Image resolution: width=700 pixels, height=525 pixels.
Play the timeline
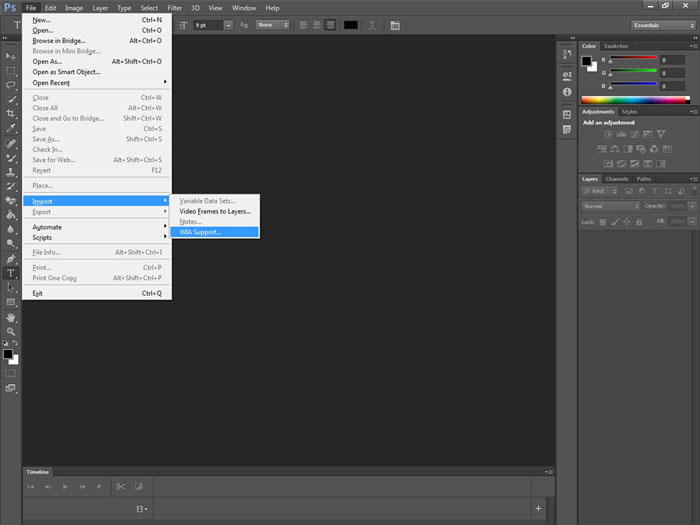[x=65, y=487]
